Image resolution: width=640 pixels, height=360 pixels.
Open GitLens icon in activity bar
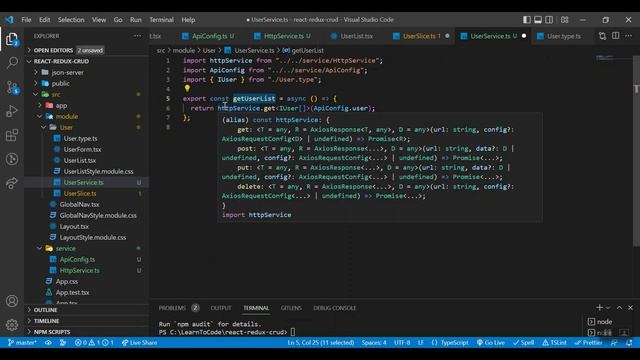coord(12,159)
